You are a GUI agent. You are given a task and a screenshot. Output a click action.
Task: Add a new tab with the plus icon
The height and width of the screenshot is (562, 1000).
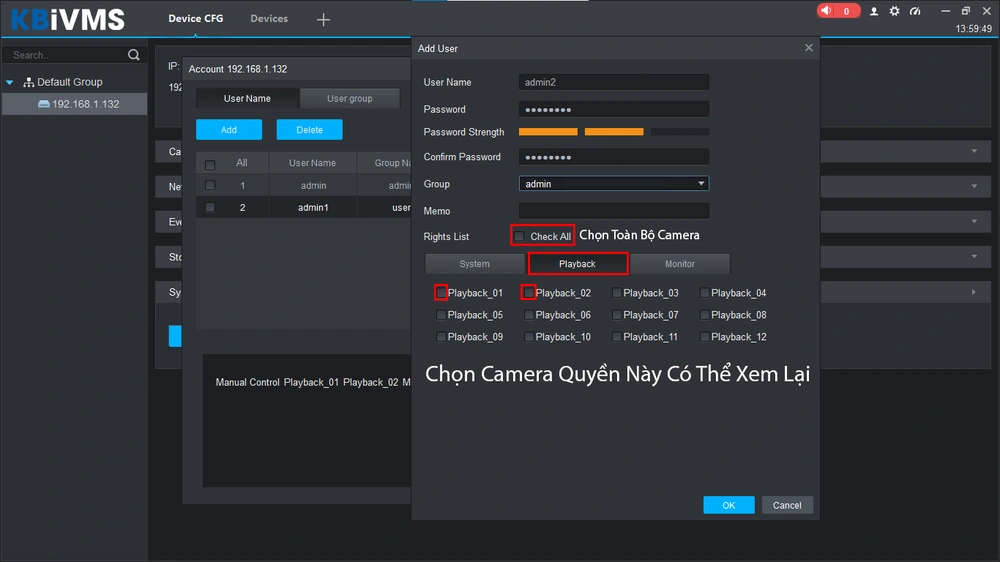[x=323, y=20]
